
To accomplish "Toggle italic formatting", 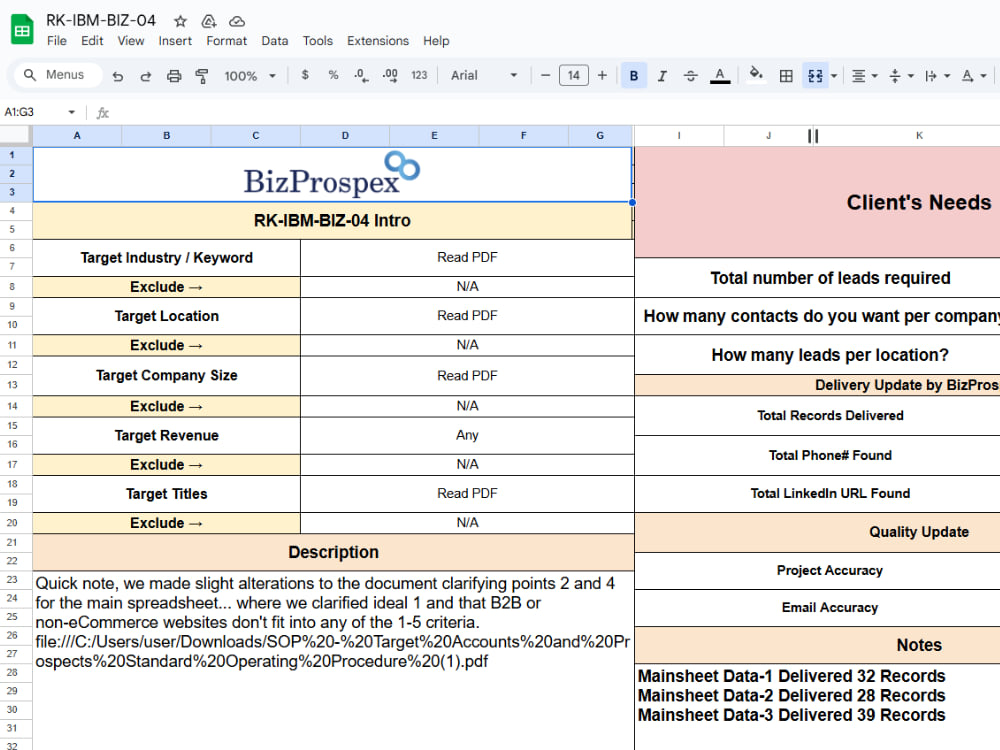I will pyautogui.click(x=662, y=75).
